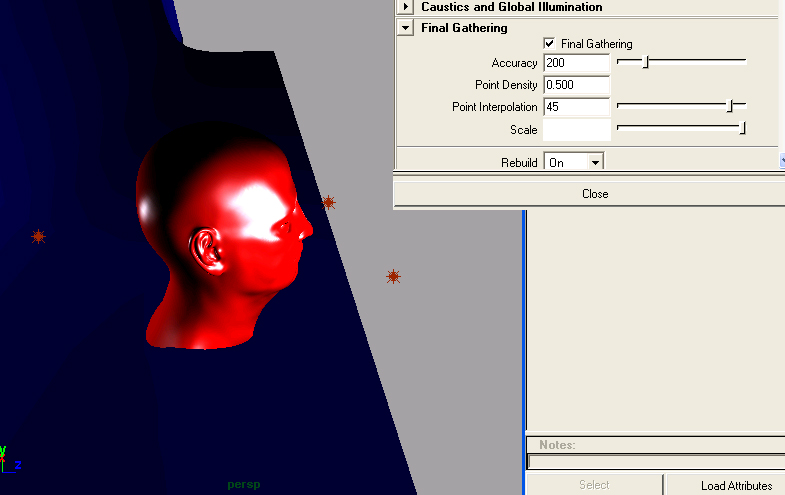Click the Point Interpolation value field
Image resolution: width=785 pixels, height=495 pixels.
pos(576,107)
